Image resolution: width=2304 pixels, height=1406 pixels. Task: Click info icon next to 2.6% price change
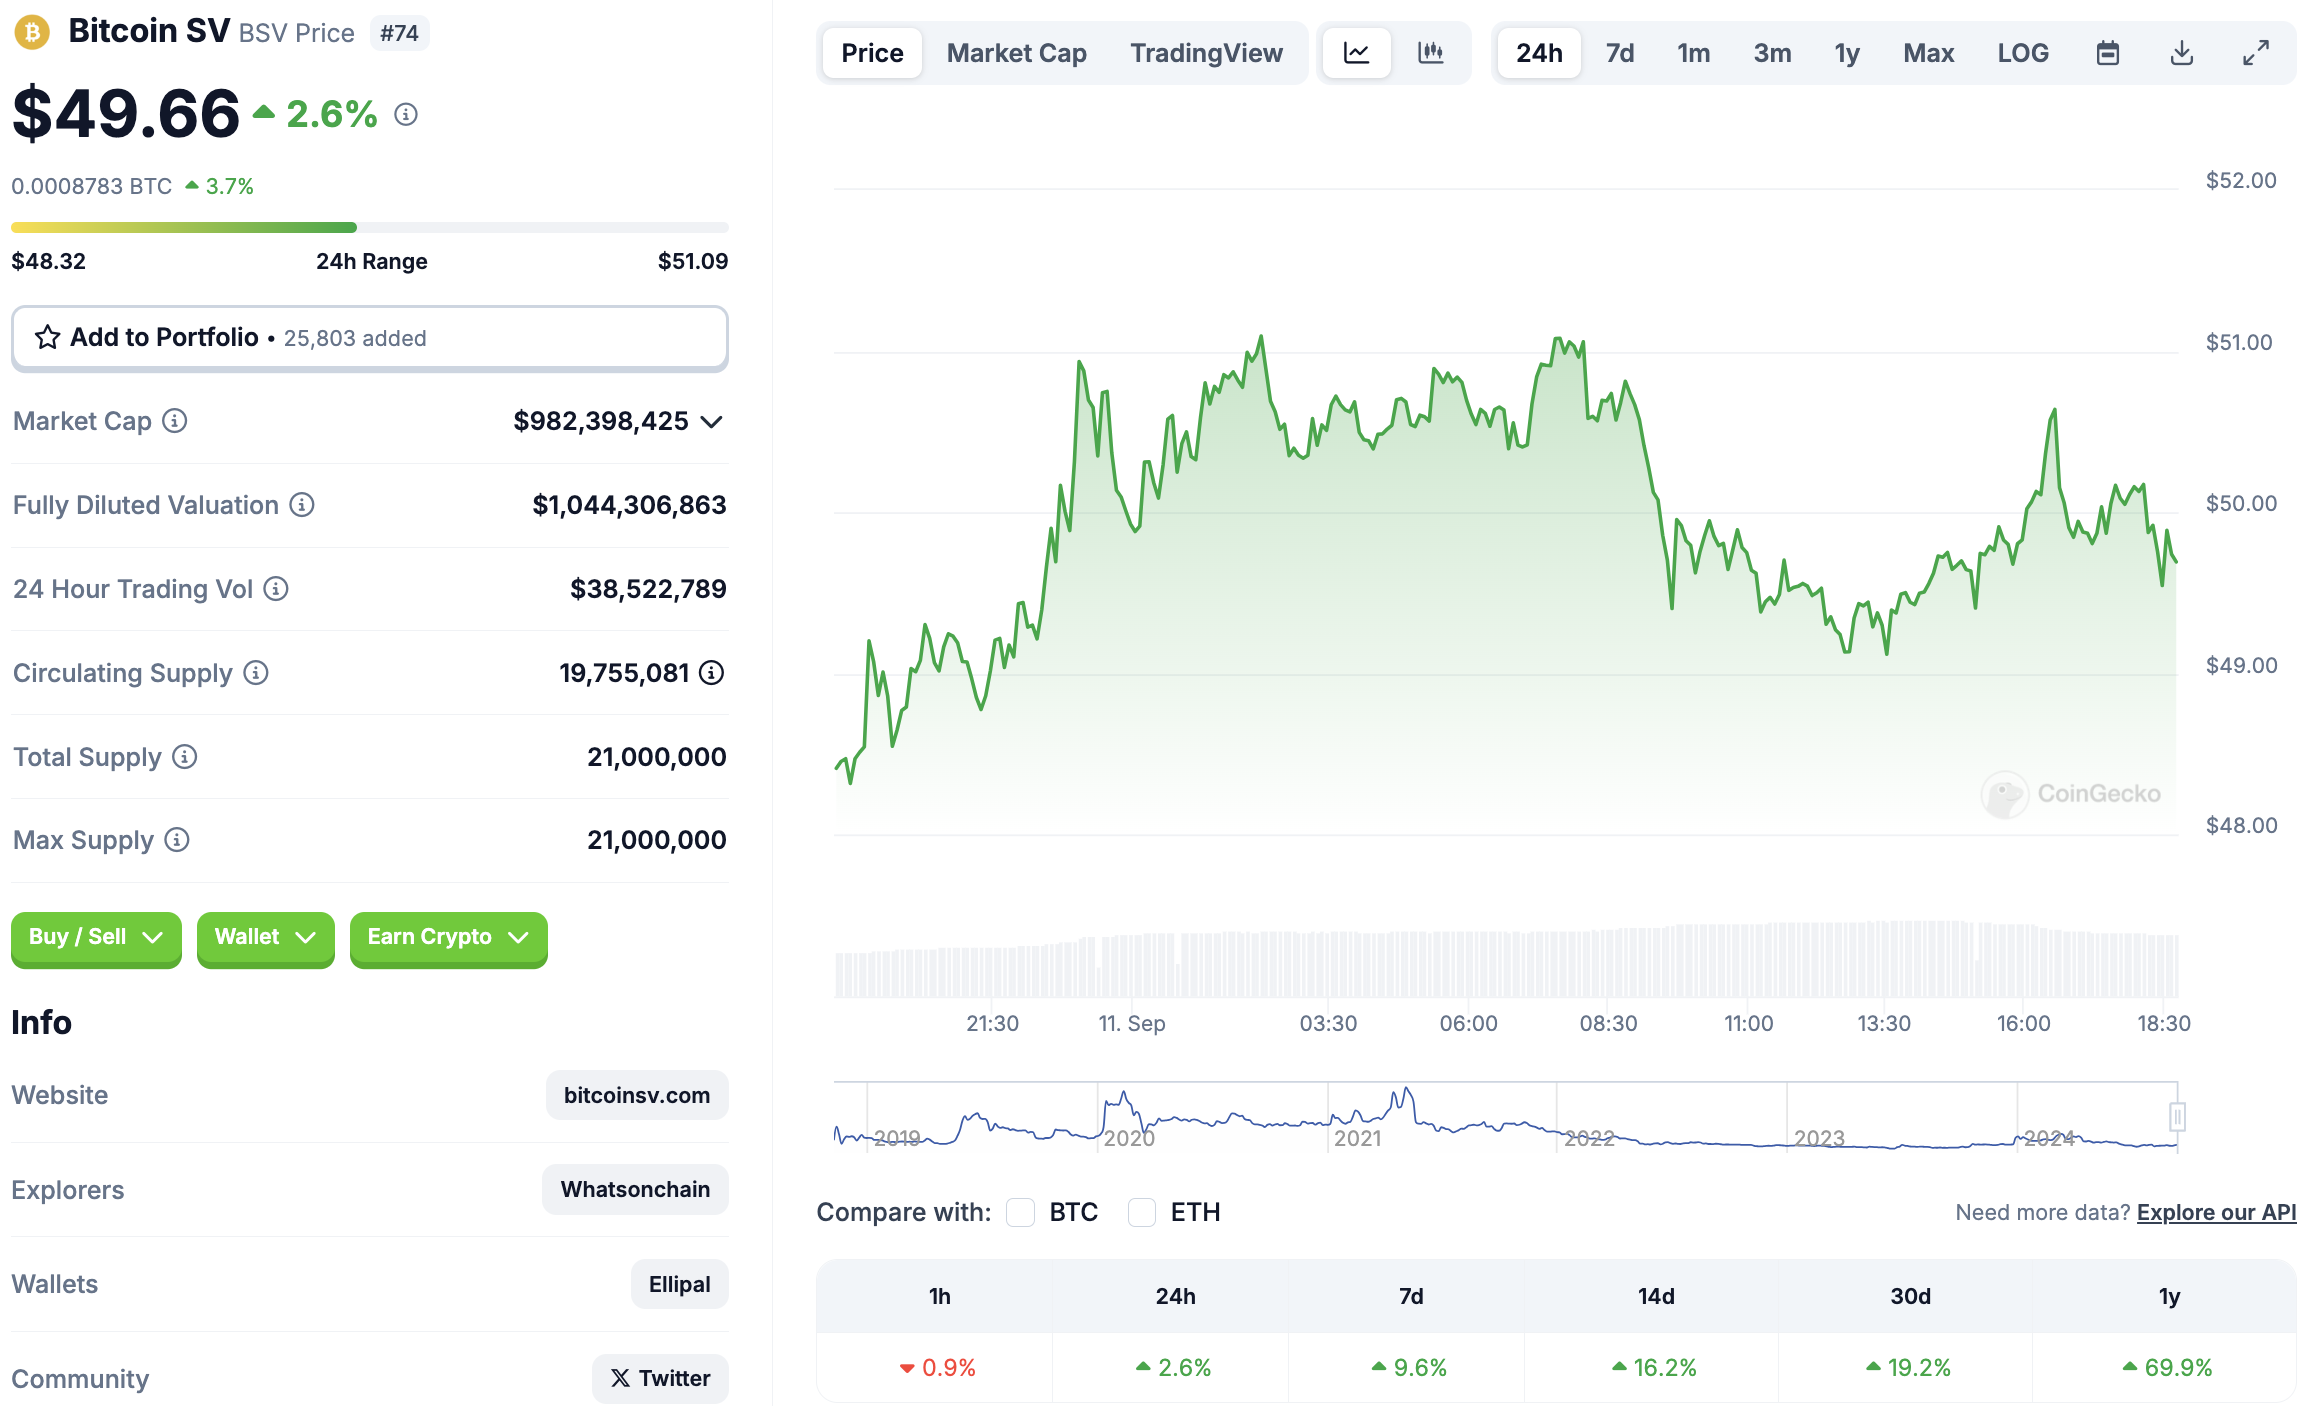coord(405,115)
